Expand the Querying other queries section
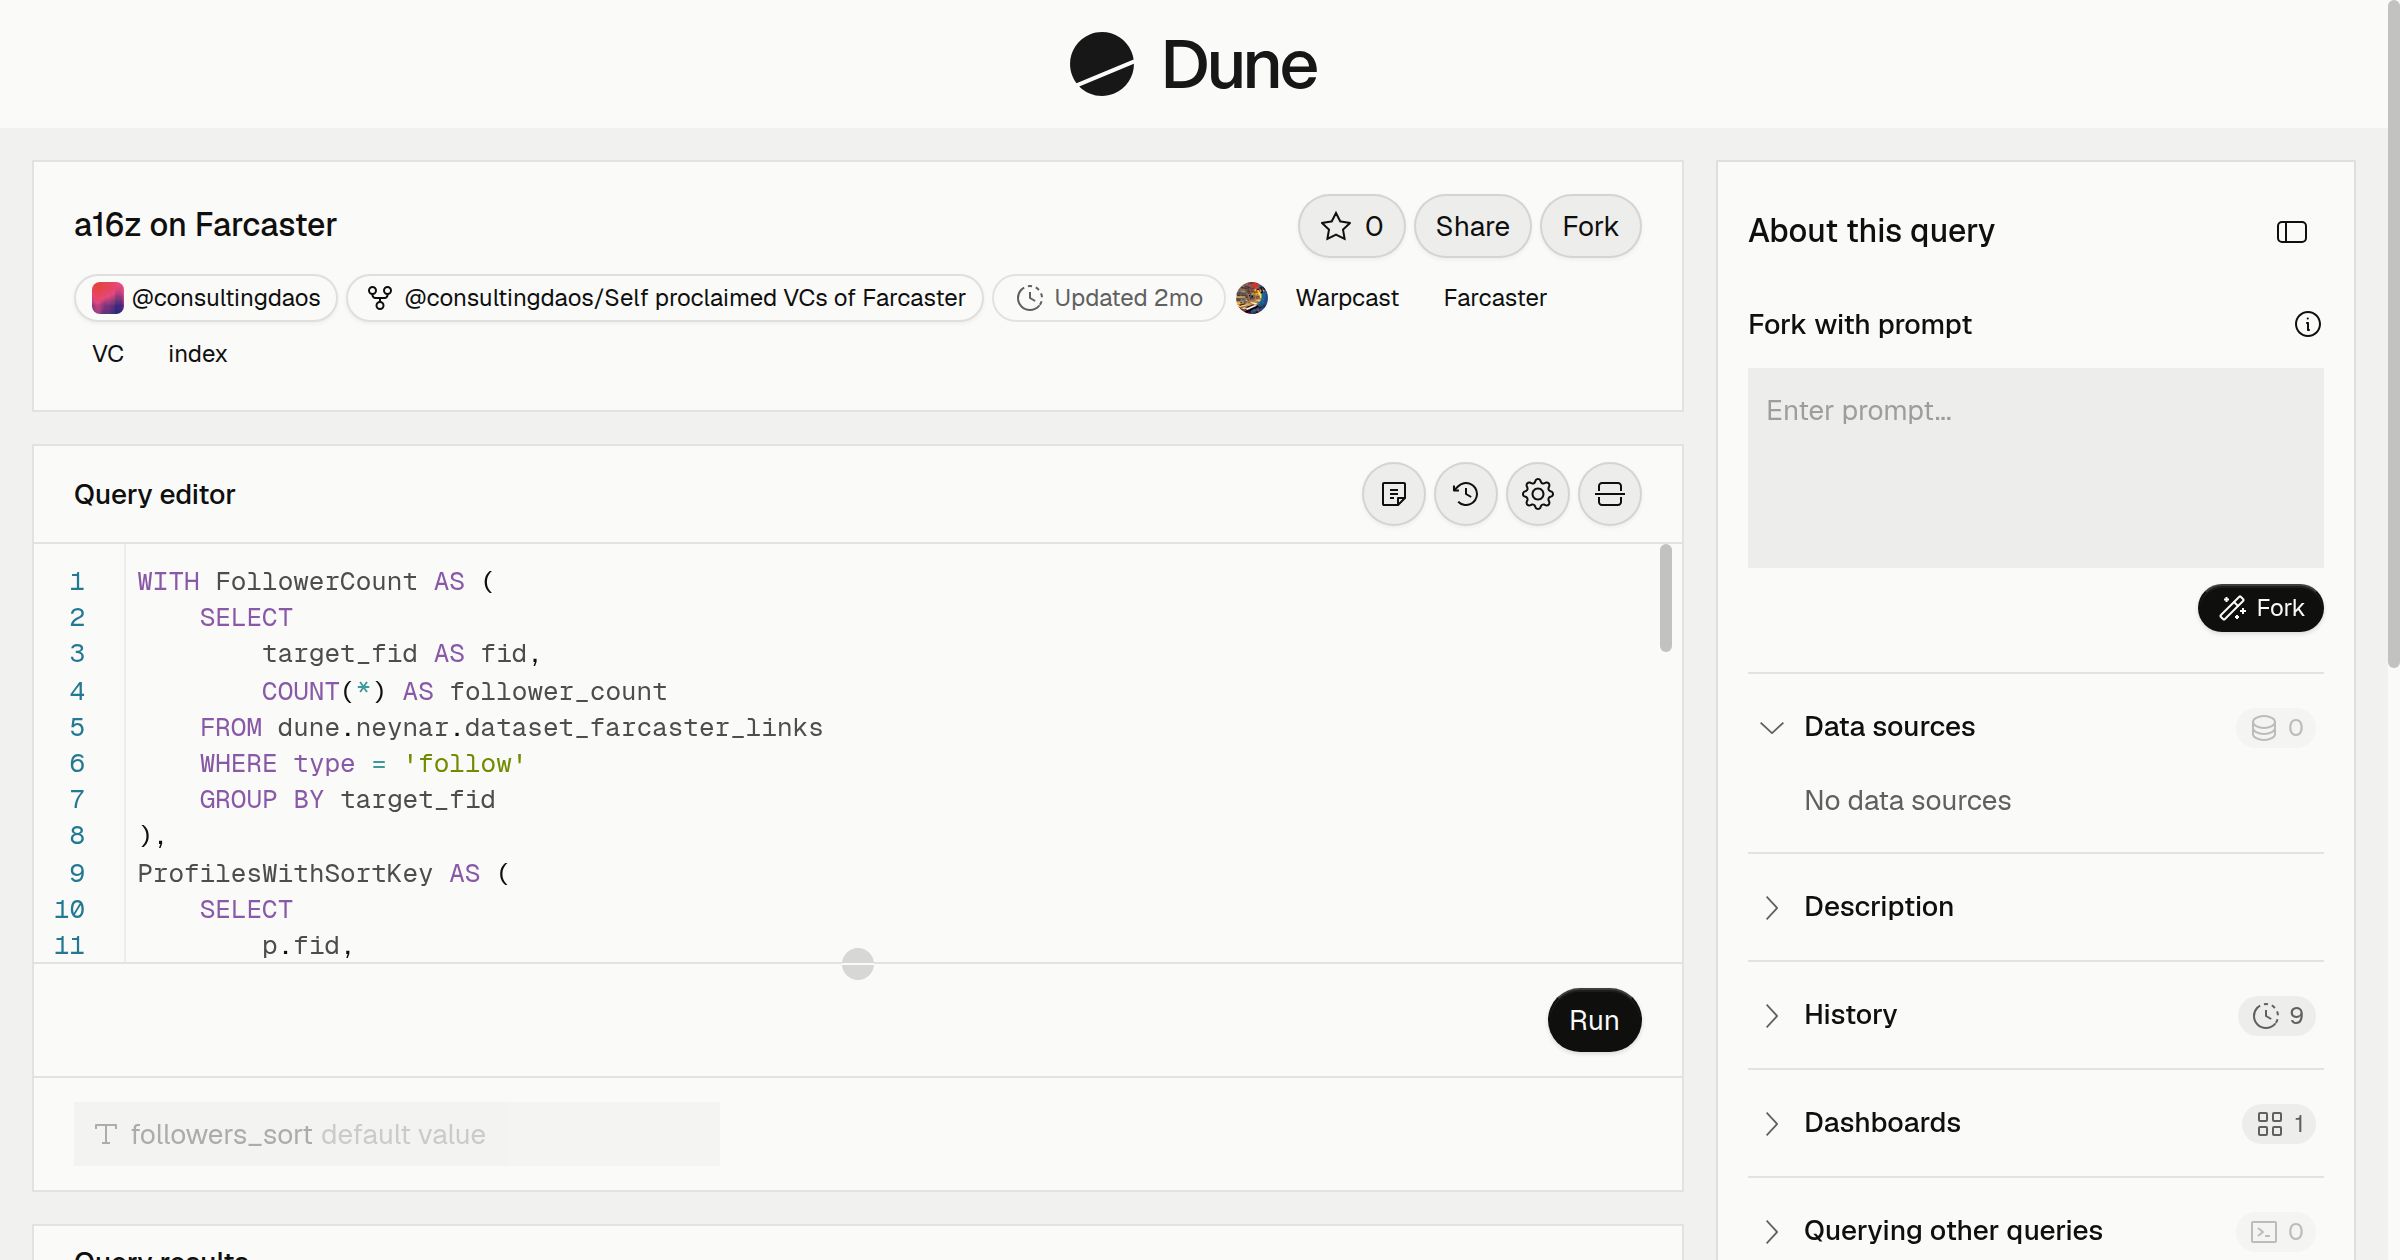 (2036, 1231)
